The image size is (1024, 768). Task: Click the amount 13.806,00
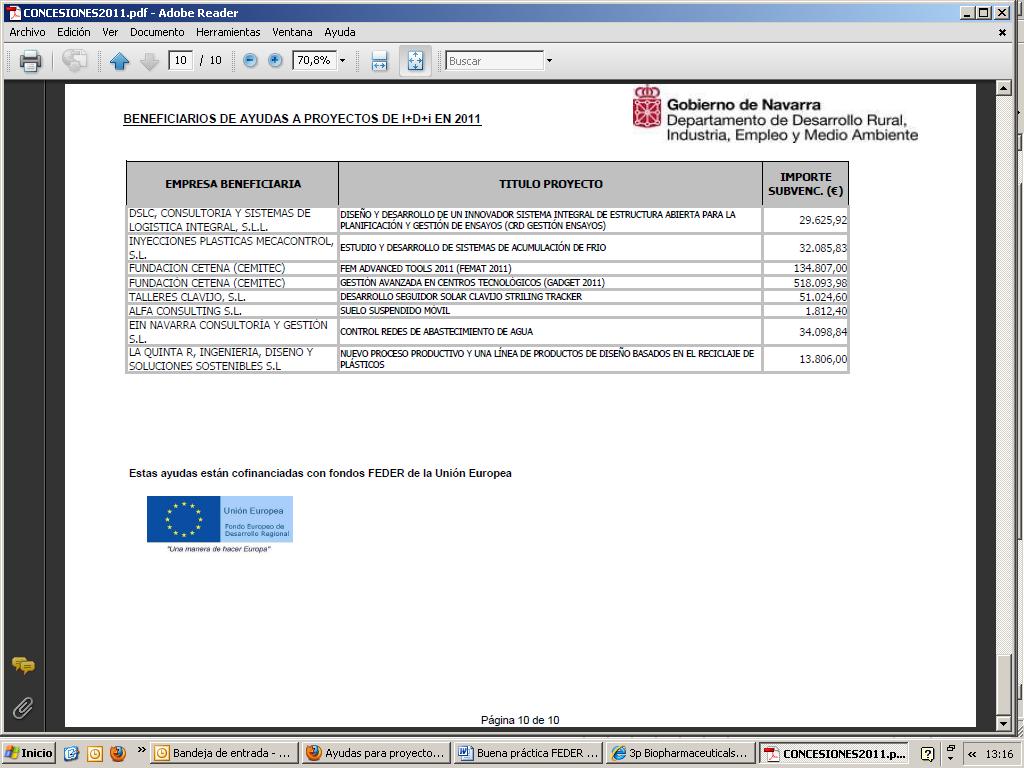(823, 359)
